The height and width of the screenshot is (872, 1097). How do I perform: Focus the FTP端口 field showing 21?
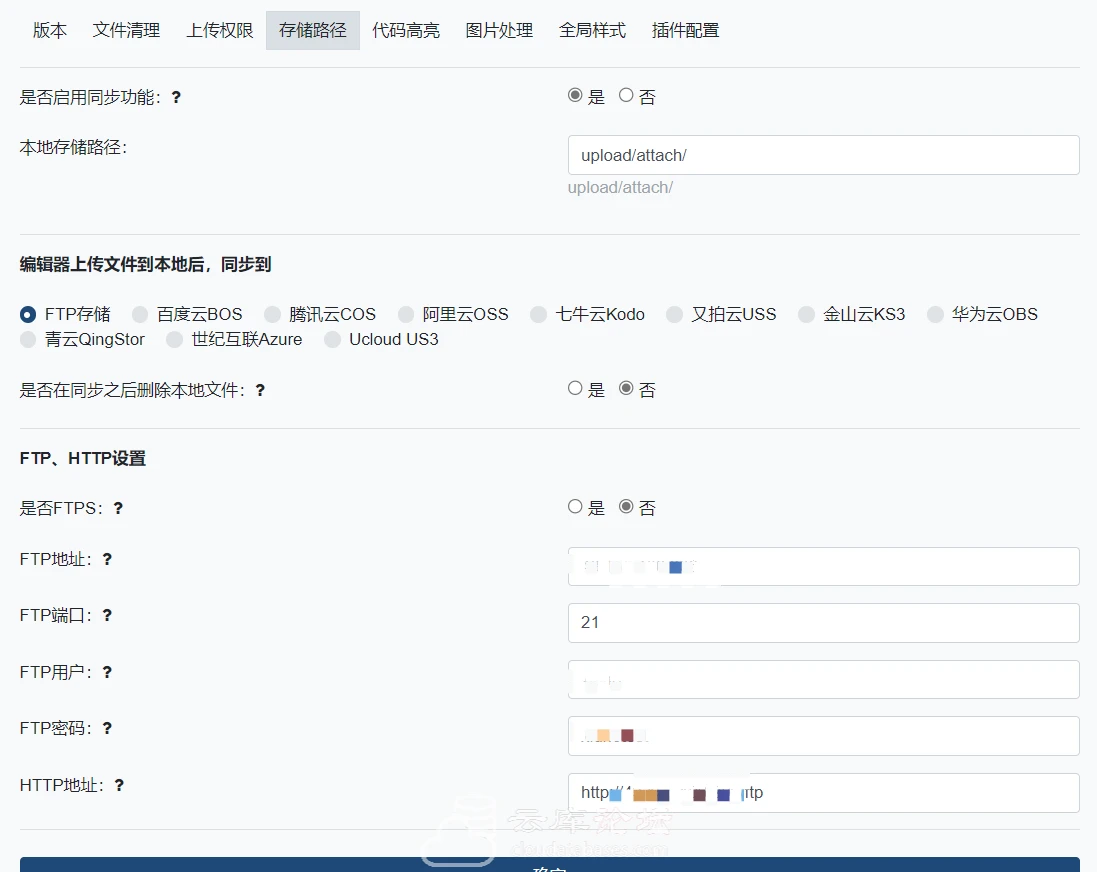point(823,623)
